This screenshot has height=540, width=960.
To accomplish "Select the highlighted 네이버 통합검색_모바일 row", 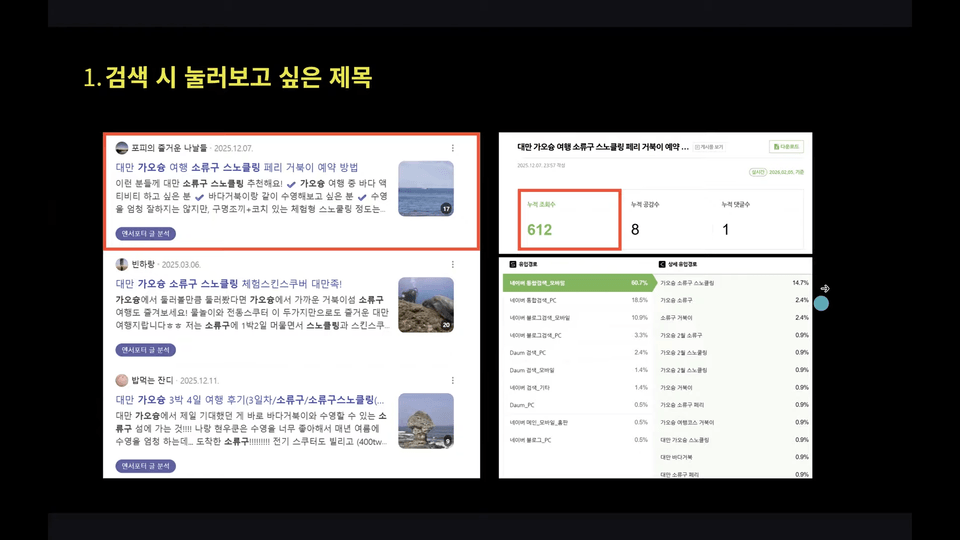I will pyautogui.click(x=579, y=283).
